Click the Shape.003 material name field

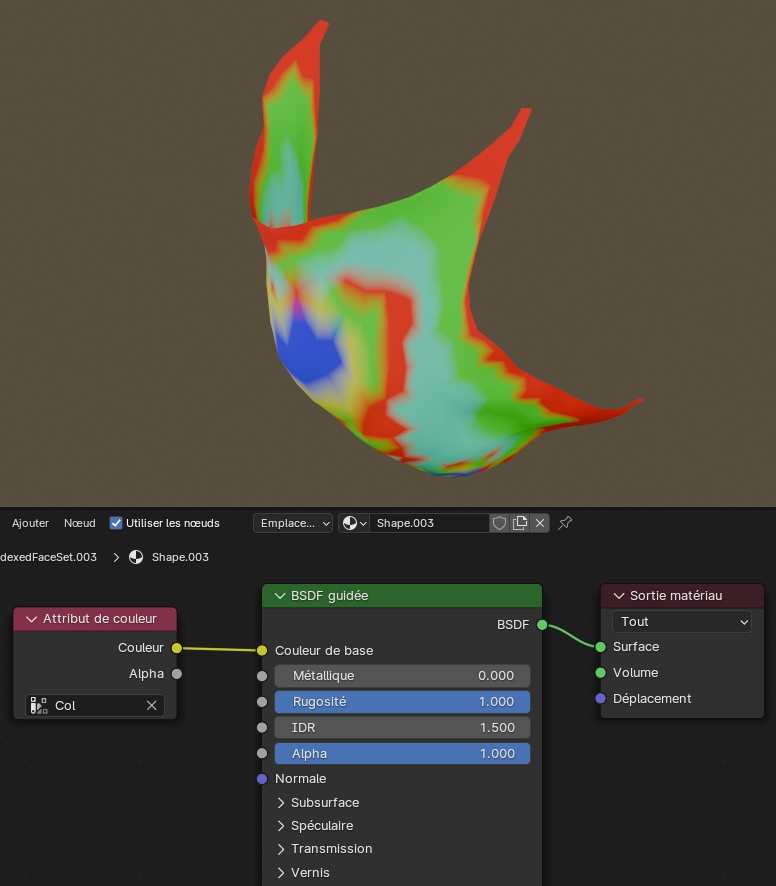tap(430, 523)
